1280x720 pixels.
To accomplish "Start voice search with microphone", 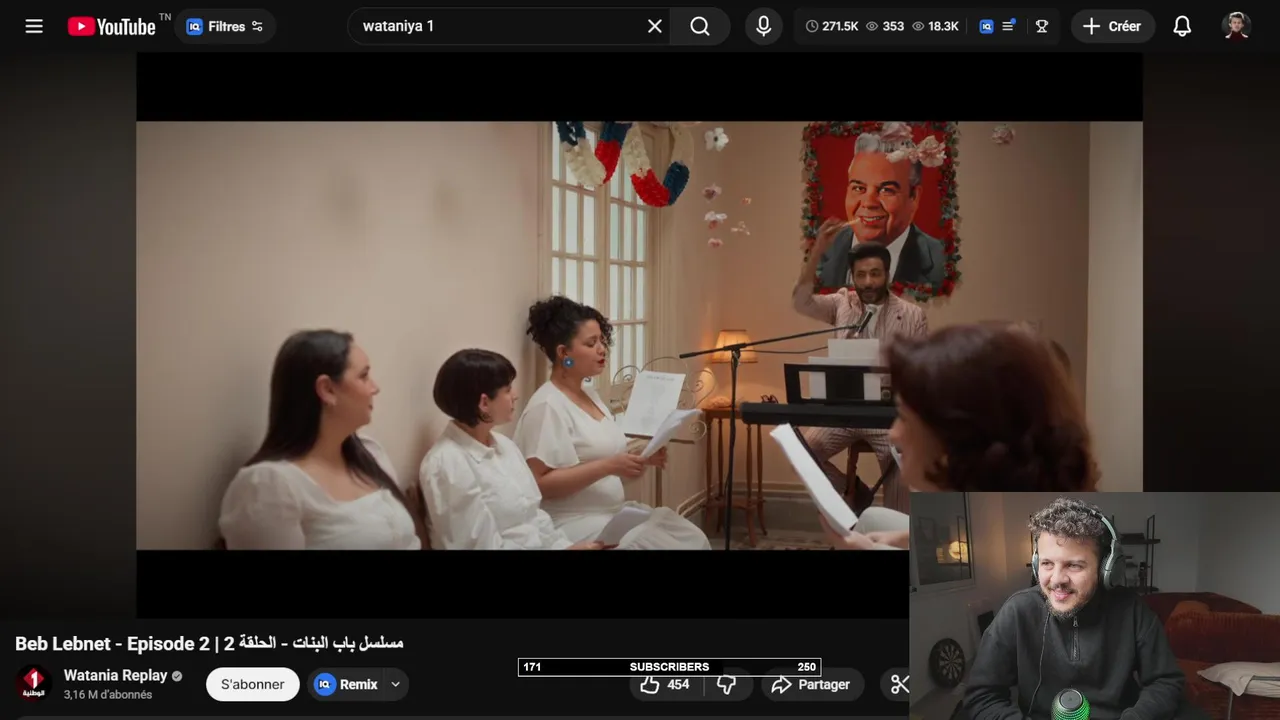I will click(763, 26).
